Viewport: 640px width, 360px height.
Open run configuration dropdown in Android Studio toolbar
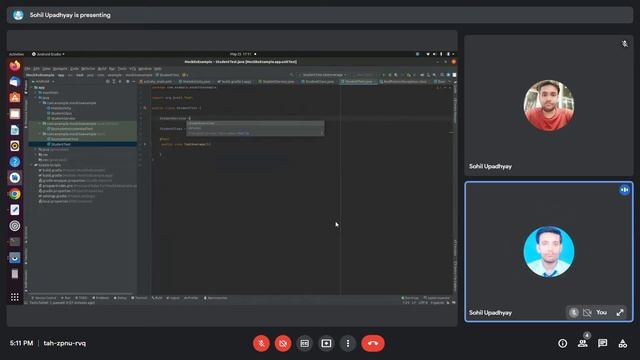tap(323, 75)
